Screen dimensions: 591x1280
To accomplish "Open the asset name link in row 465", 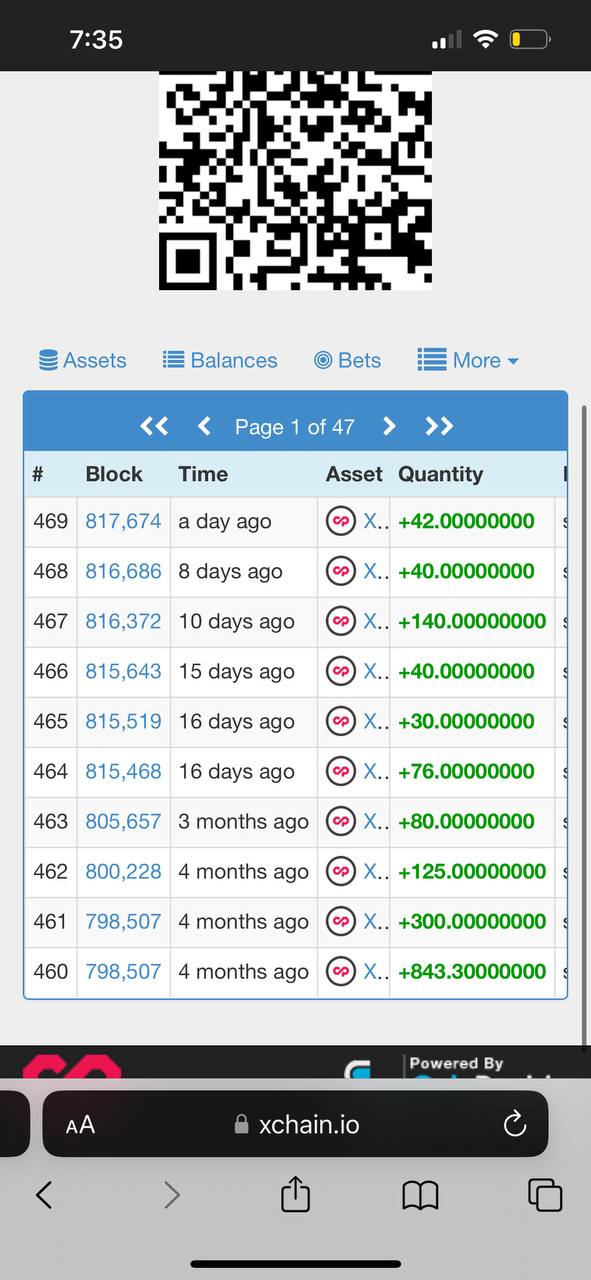I will click(x=374, y=721).
